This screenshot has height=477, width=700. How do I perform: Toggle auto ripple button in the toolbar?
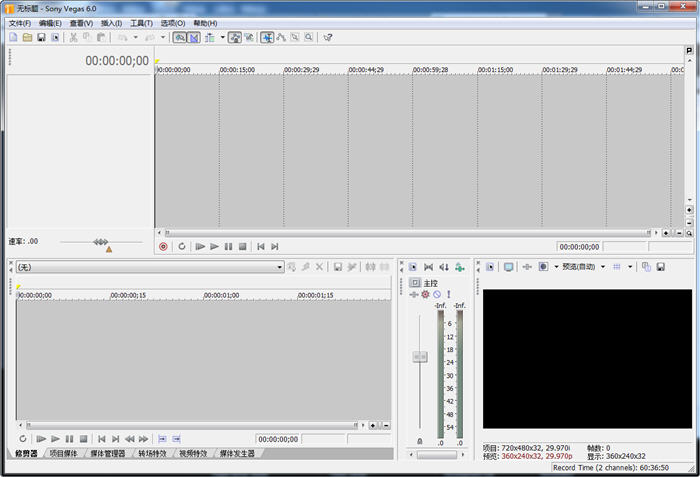tap(209, 37)
